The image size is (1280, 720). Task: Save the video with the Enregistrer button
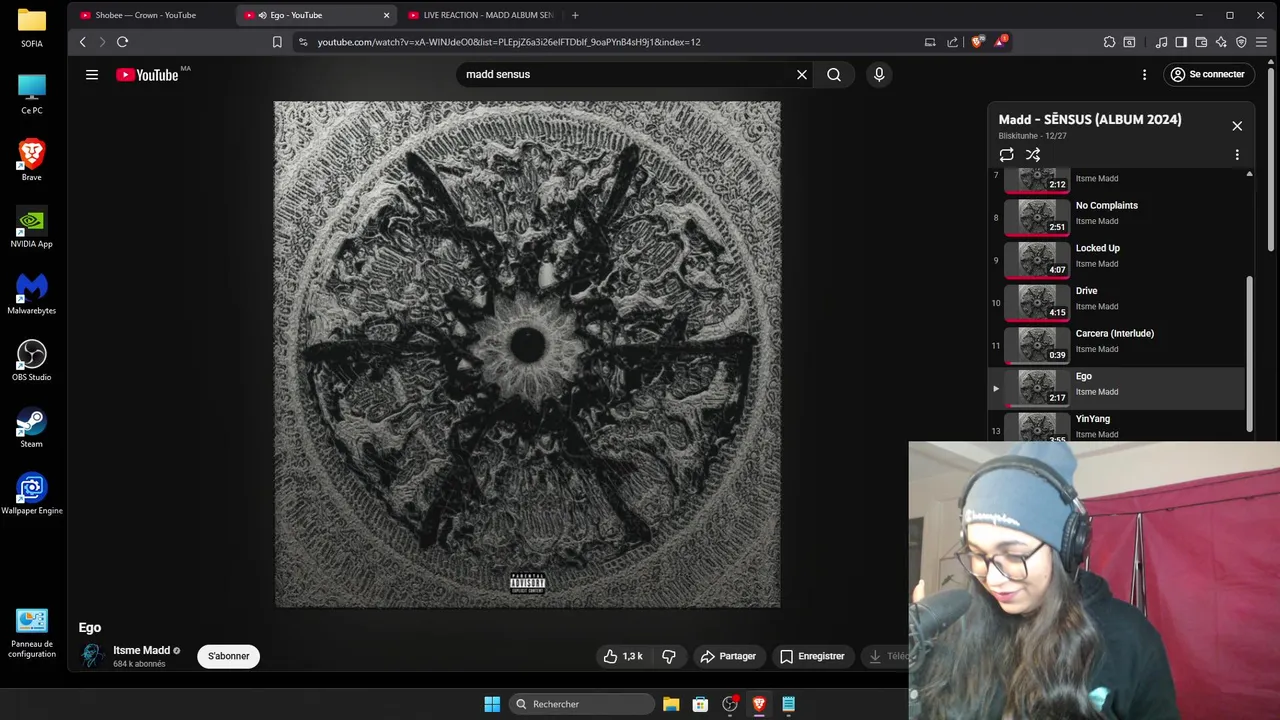pyautogui.click(x=812, y=656)
